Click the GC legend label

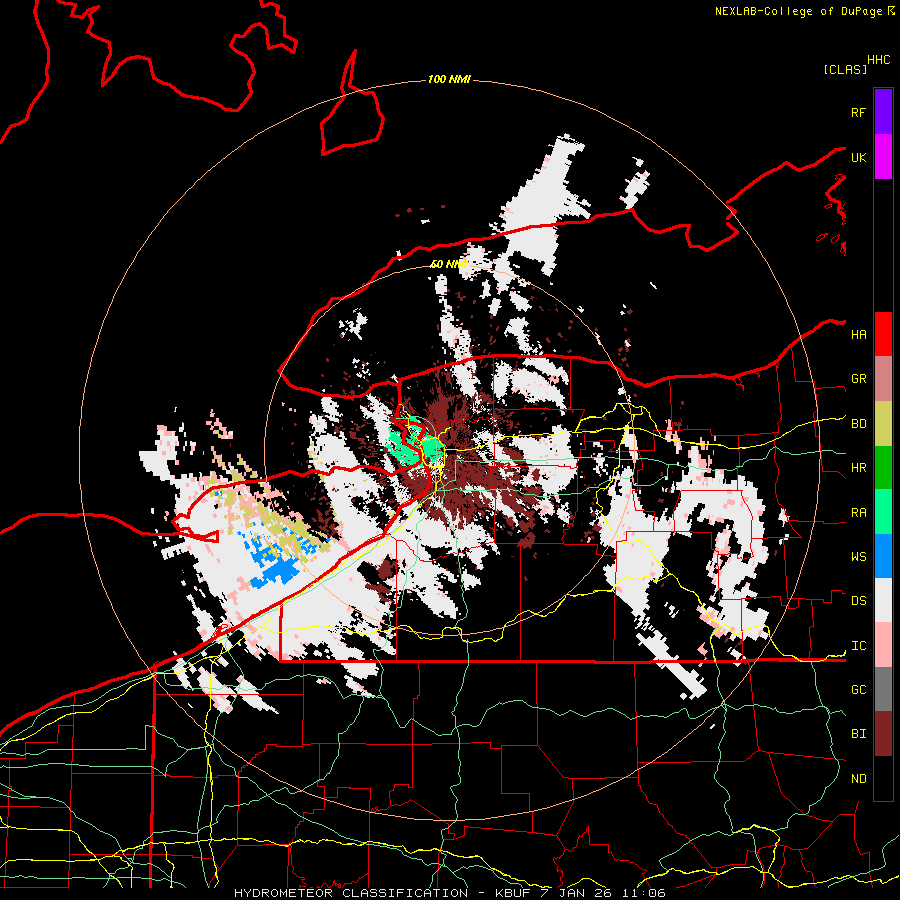point(858,690)
